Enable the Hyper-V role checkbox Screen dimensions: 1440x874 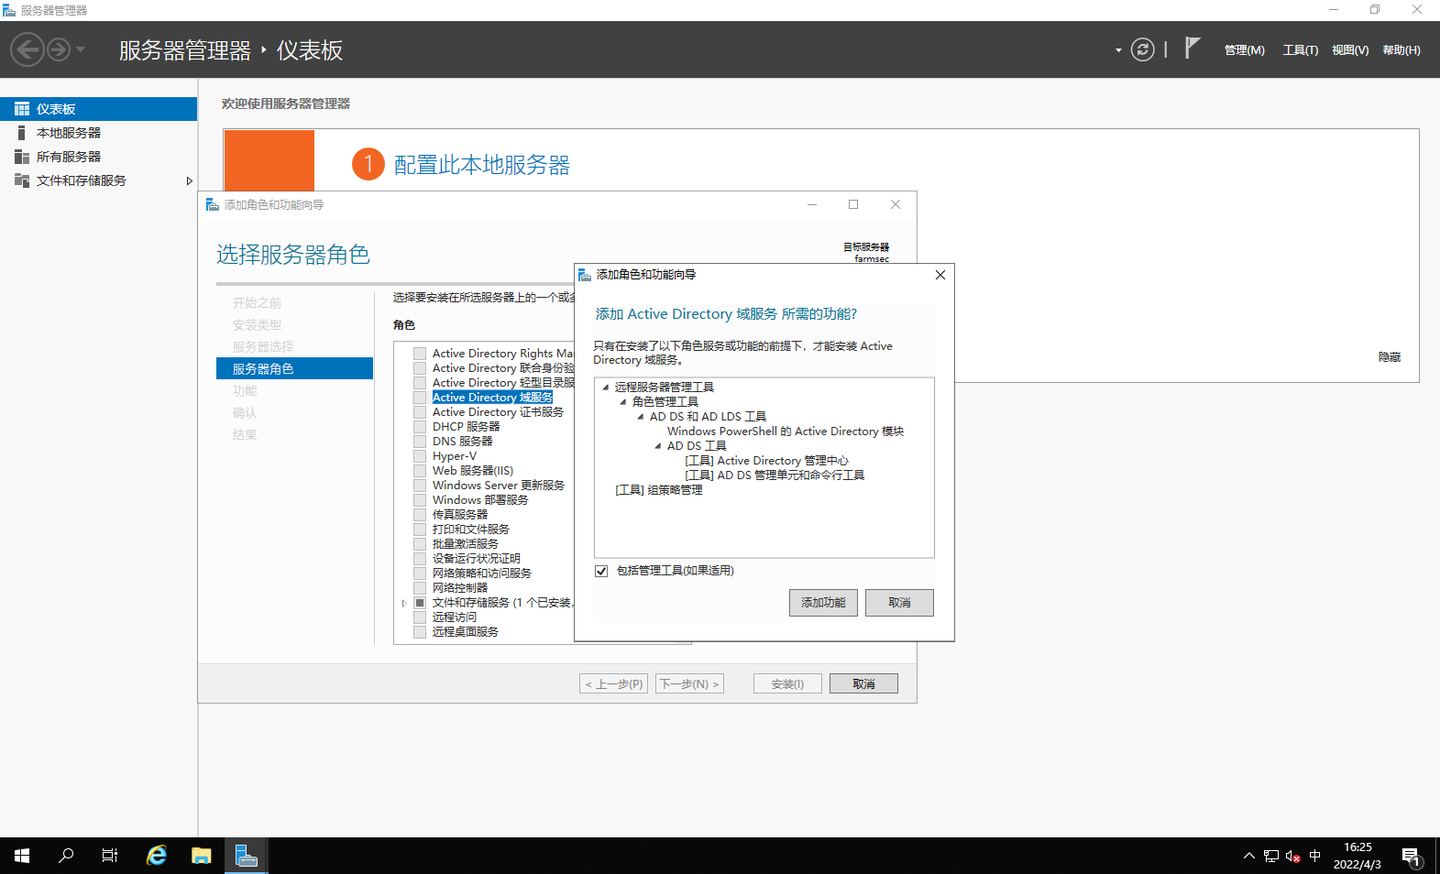419,455
